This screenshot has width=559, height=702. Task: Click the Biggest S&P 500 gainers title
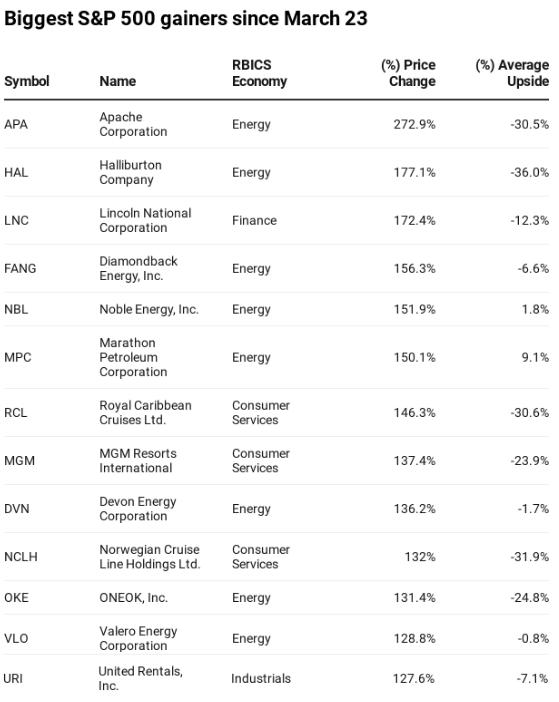[186, 19]
